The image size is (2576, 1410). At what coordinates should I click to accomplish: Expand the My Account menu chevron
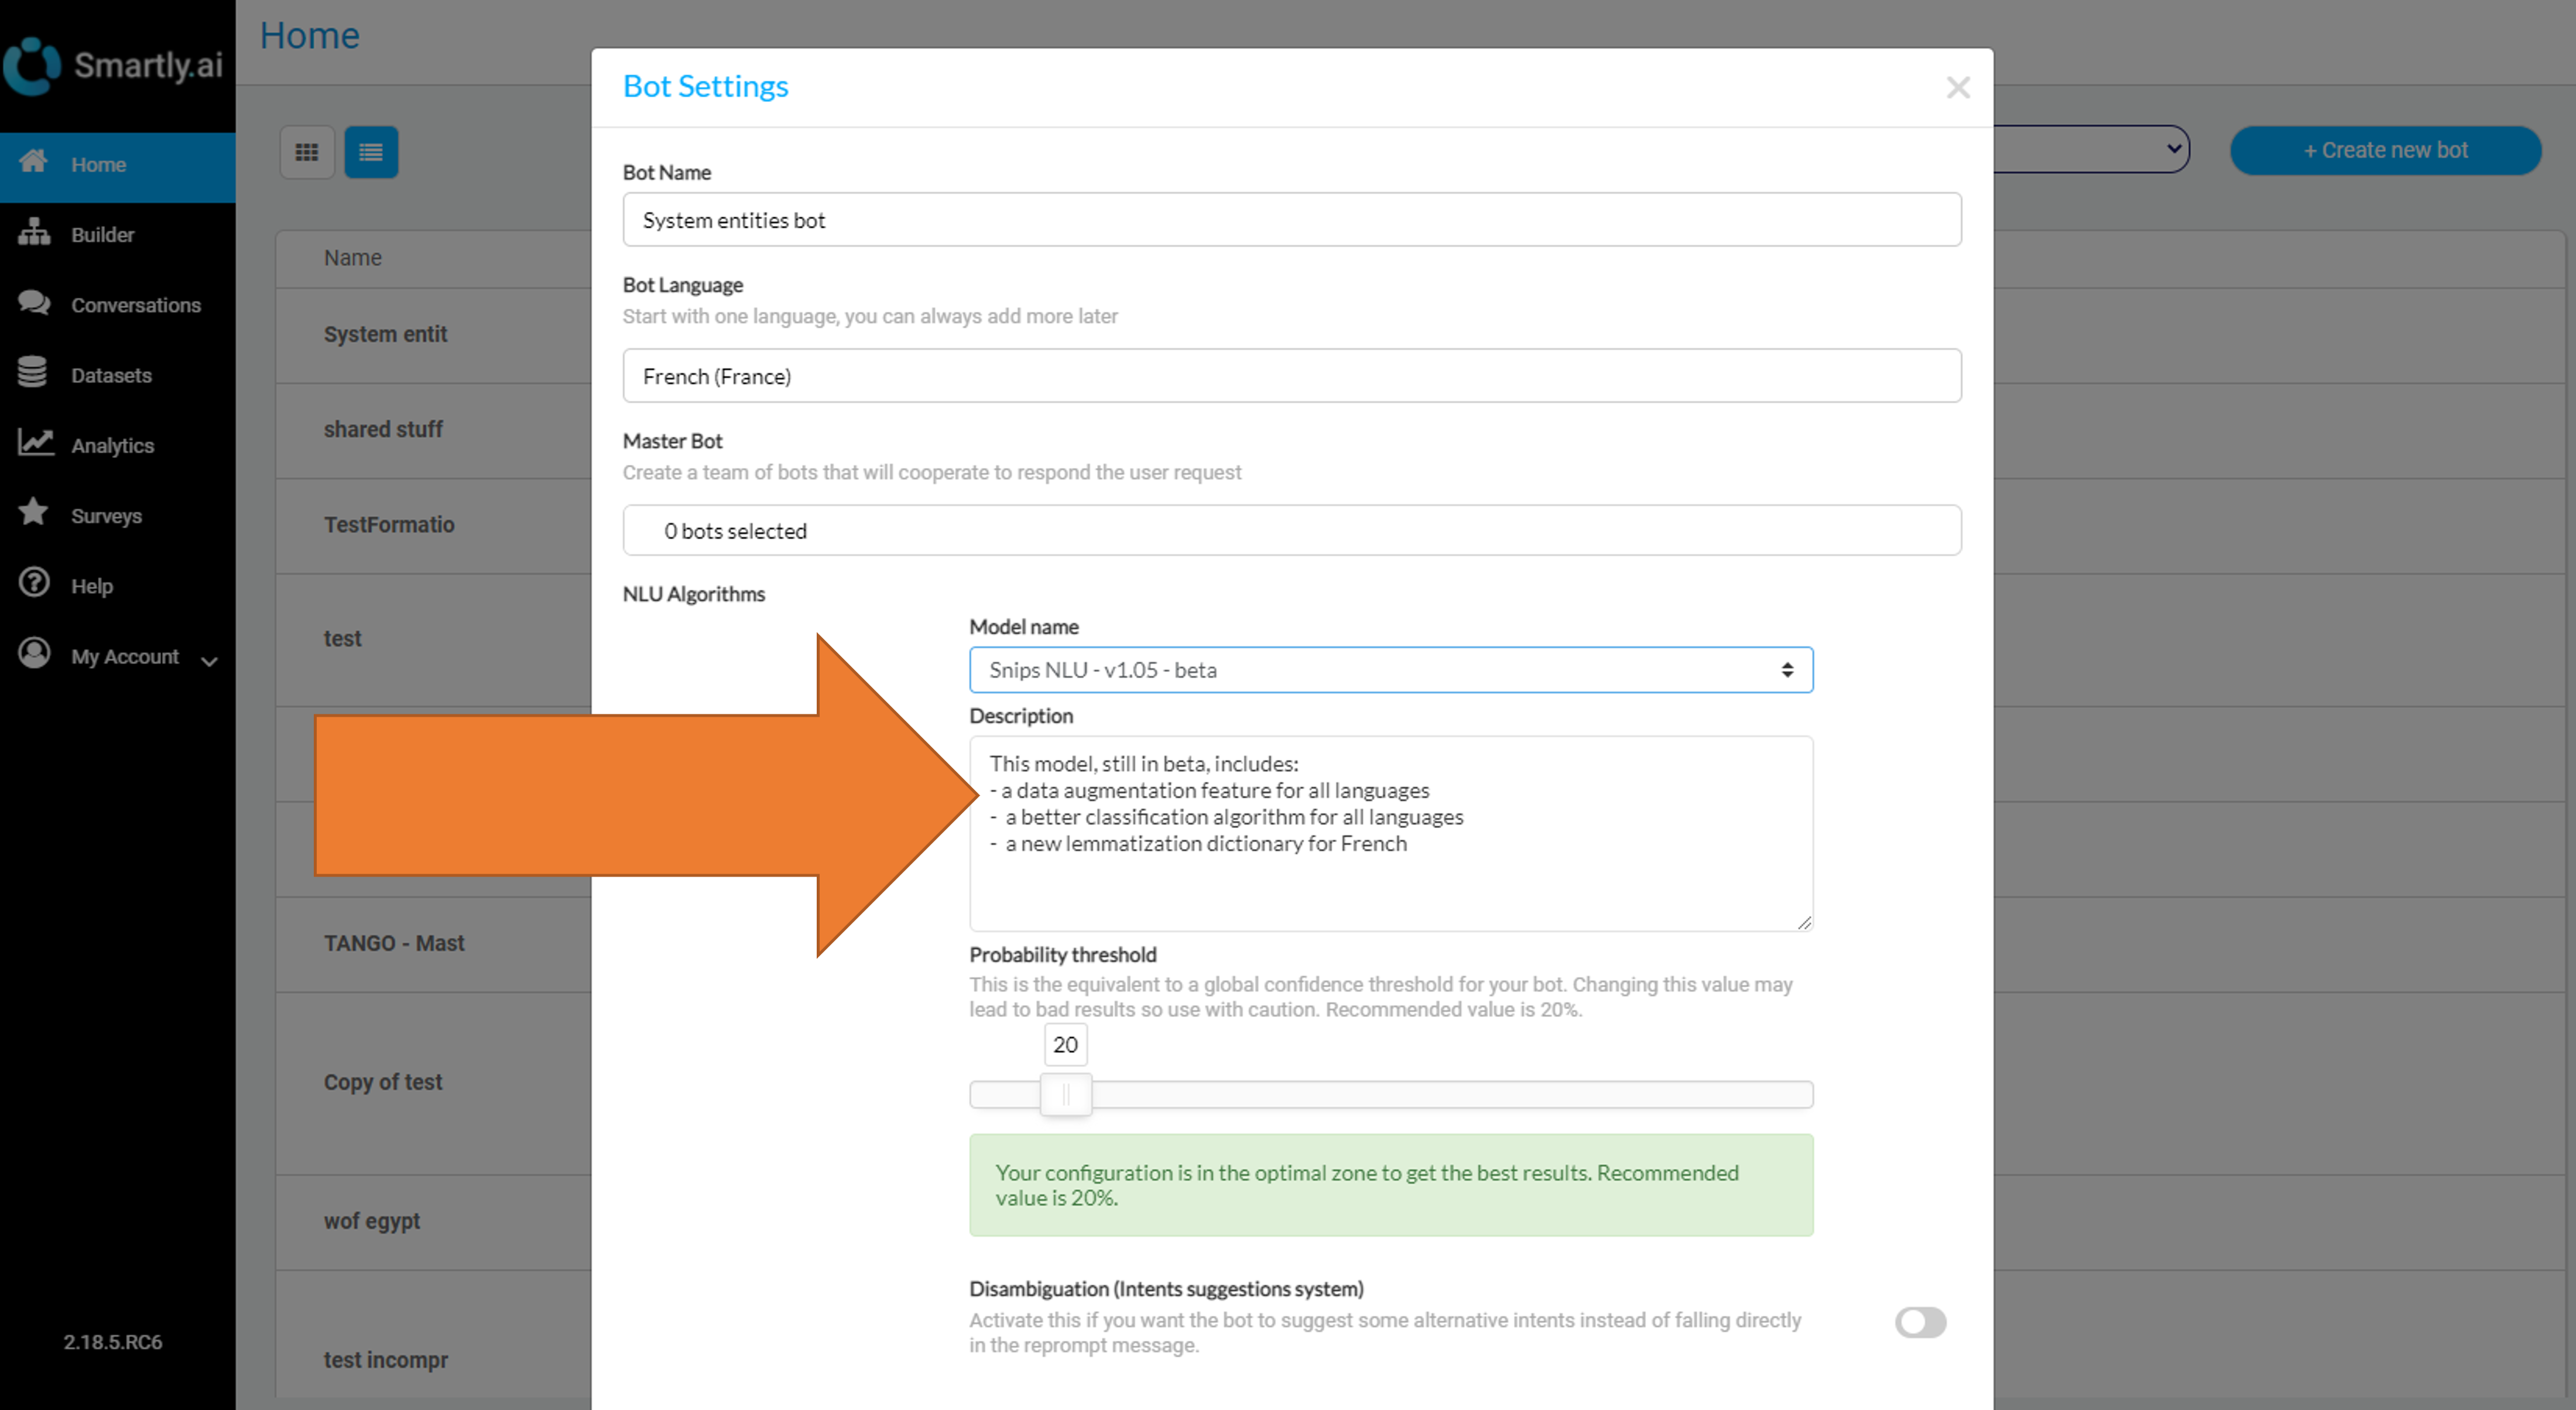pyautogui.click(x=209, y=661)
